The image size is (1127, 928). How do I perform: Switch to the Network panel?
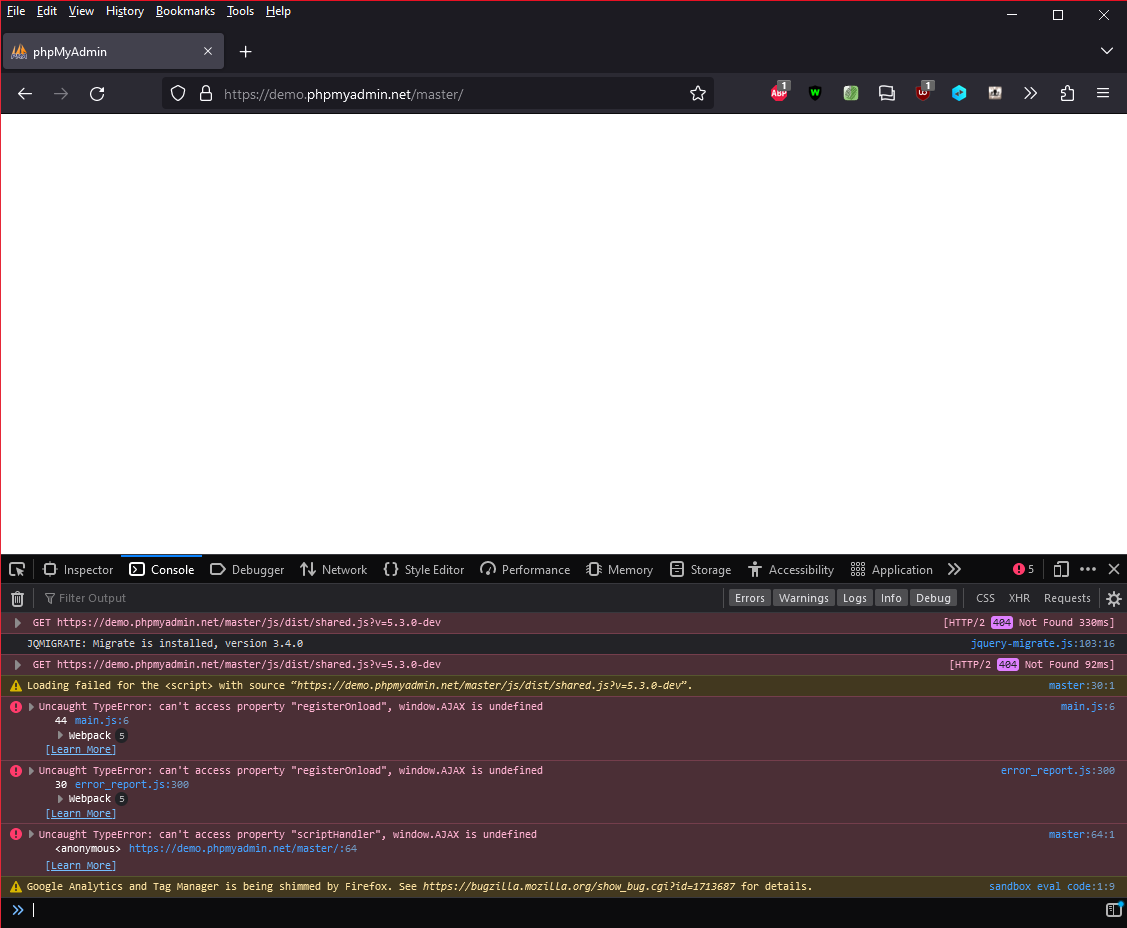(x=333, y=568)
